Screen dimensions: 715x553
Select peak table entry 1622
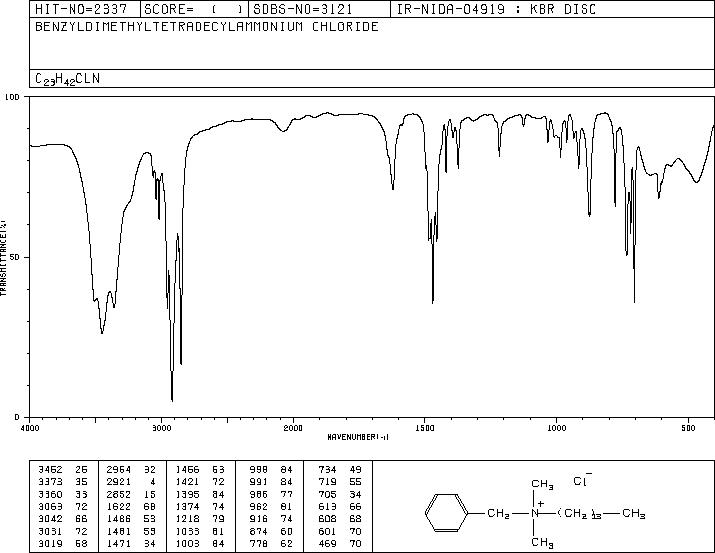(x=119, y=506)
